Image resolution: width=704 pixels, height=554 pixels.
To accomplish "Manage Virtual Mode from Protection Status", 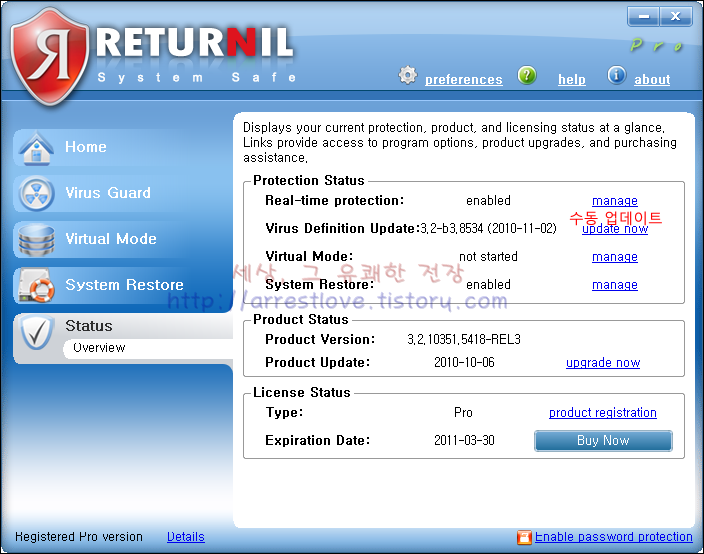I will 615,257.
